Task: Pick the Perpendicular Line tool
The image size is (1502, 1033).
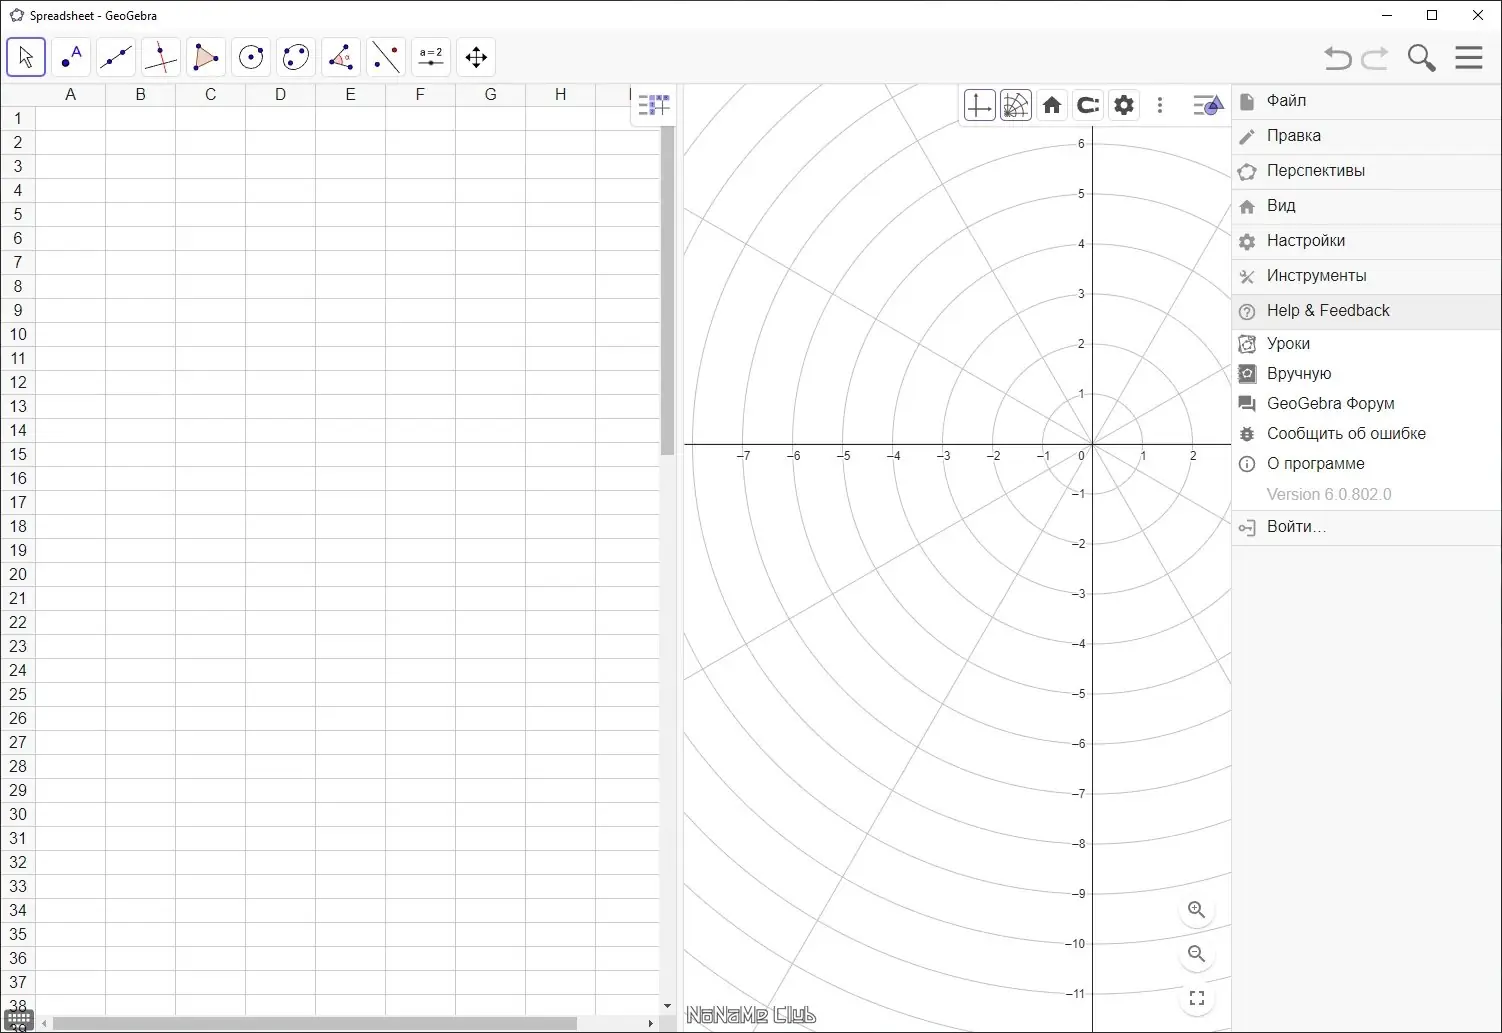Action: tap(161, 57)
